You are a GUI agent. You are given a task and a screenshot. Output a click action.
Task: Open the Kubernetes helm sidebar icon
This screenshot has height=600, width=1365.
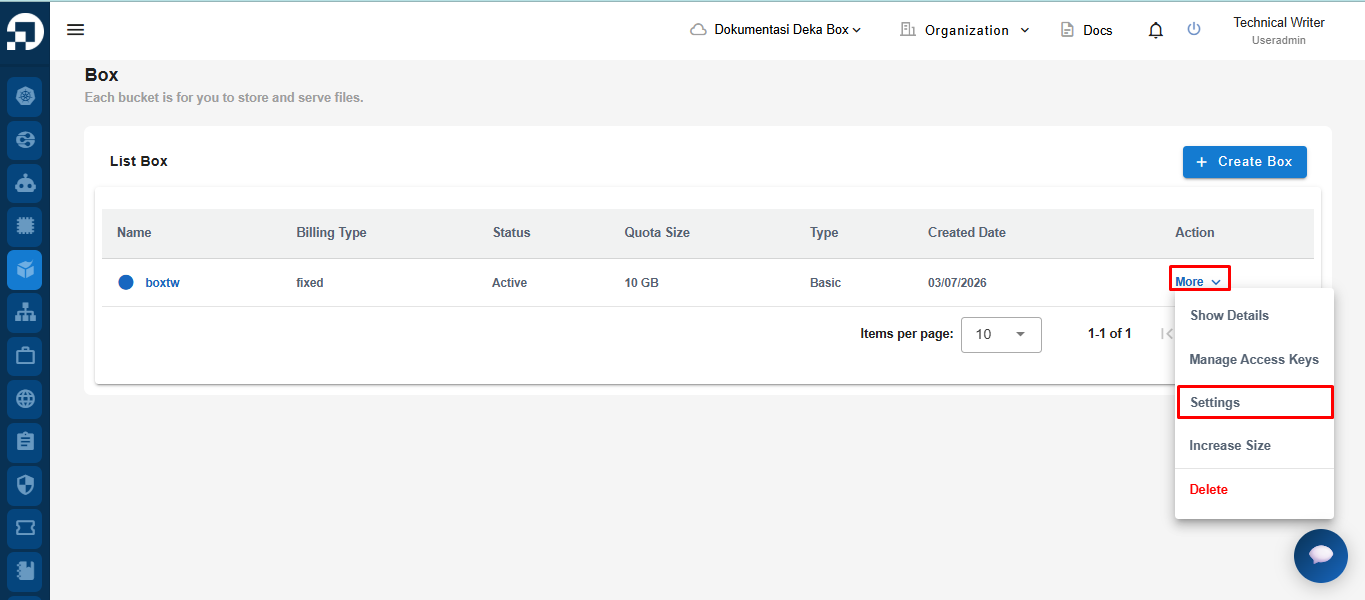coord(25,96)
